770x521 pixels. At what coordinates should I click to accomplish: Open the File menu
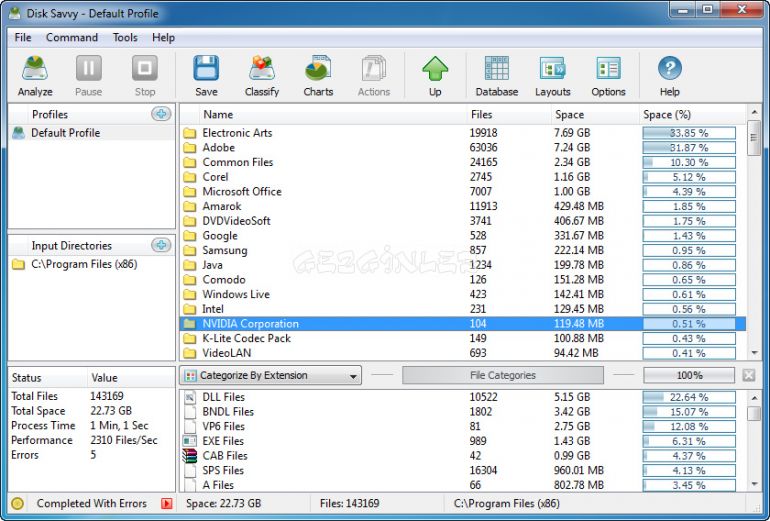click(x=23, y=38)
